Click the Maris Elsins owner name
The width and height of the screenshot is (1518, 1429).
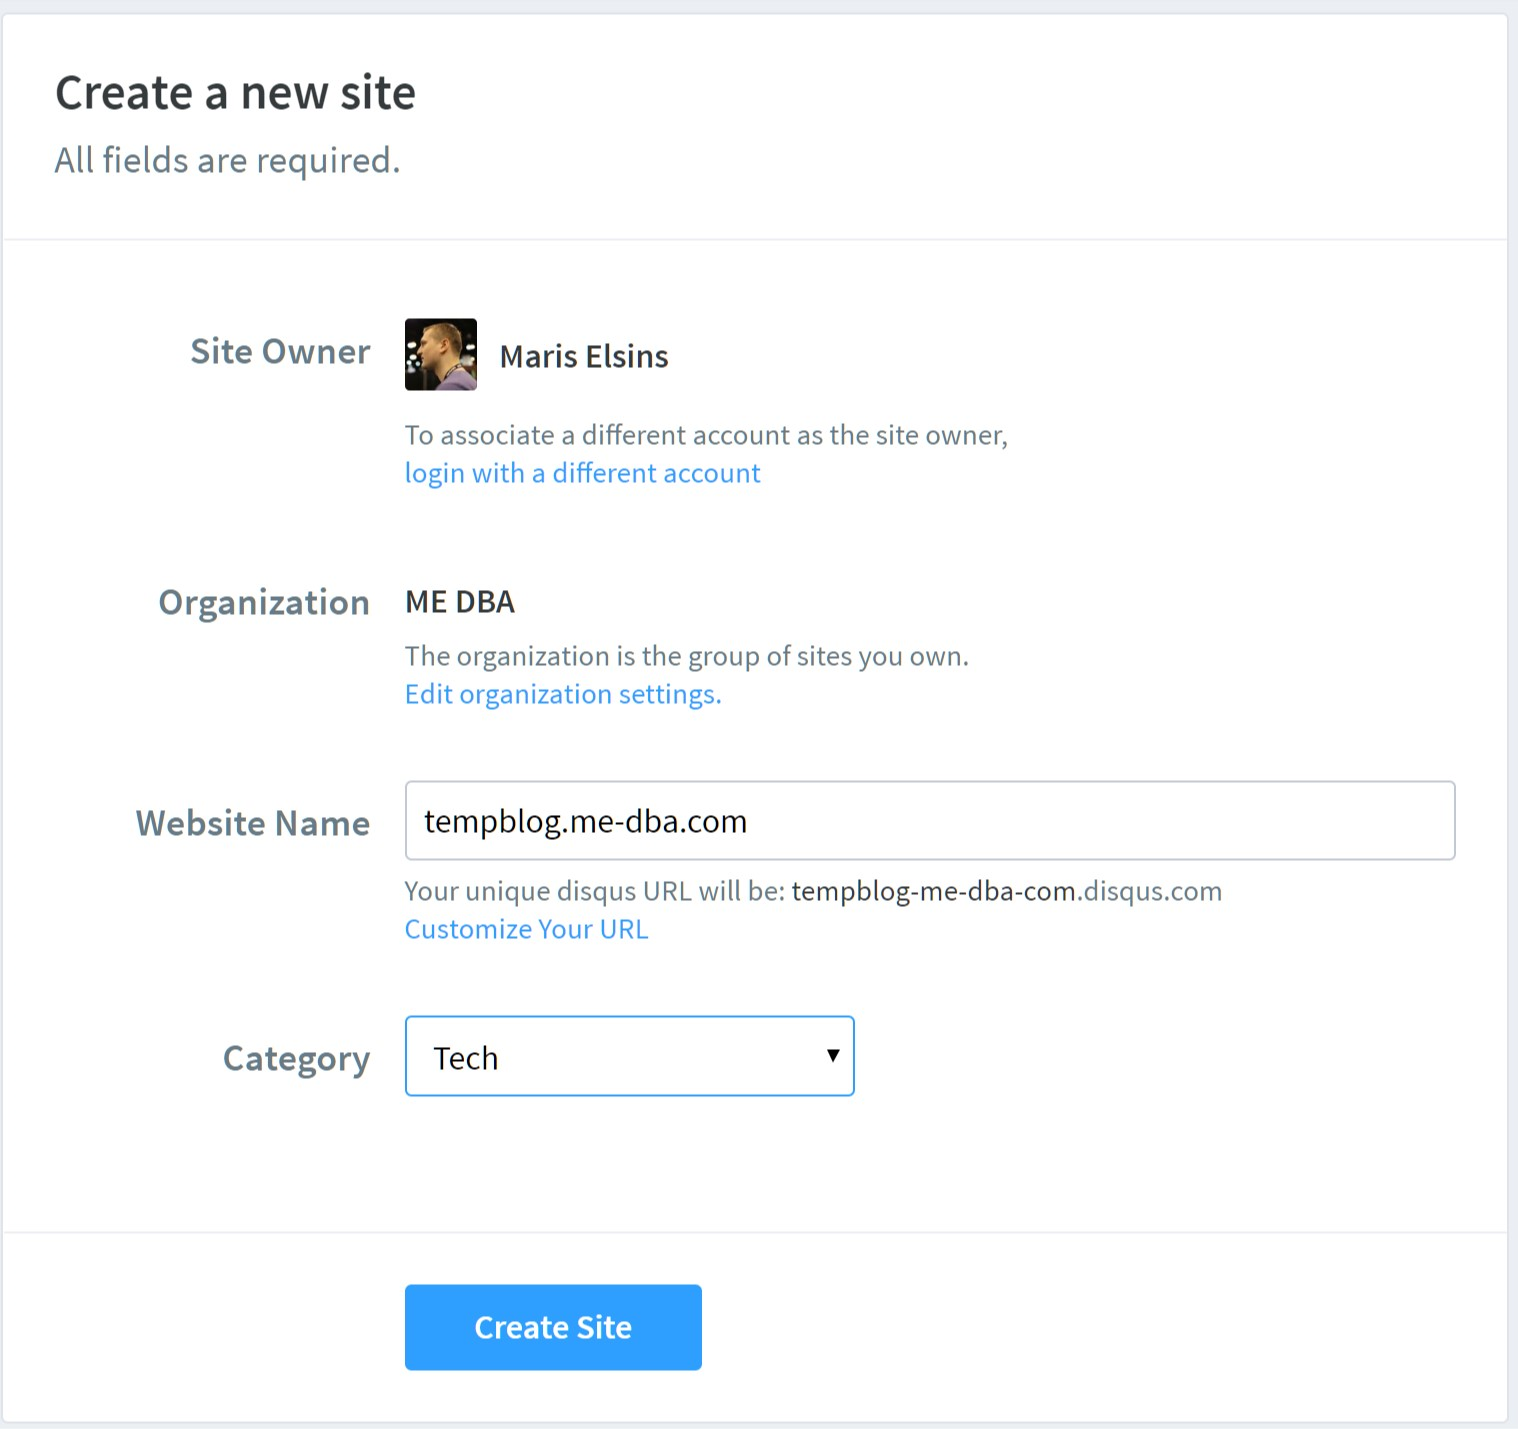(583, 356)
